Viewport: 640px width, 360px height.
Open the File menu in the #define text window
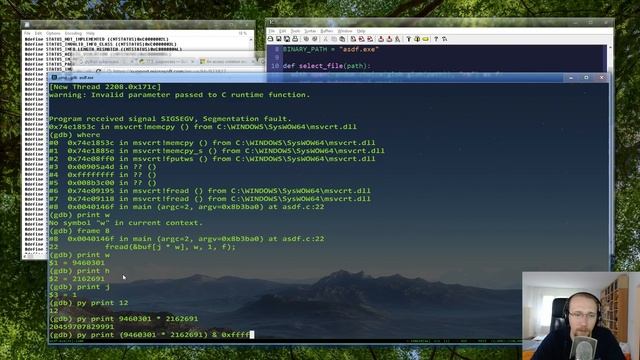(27, 33)
